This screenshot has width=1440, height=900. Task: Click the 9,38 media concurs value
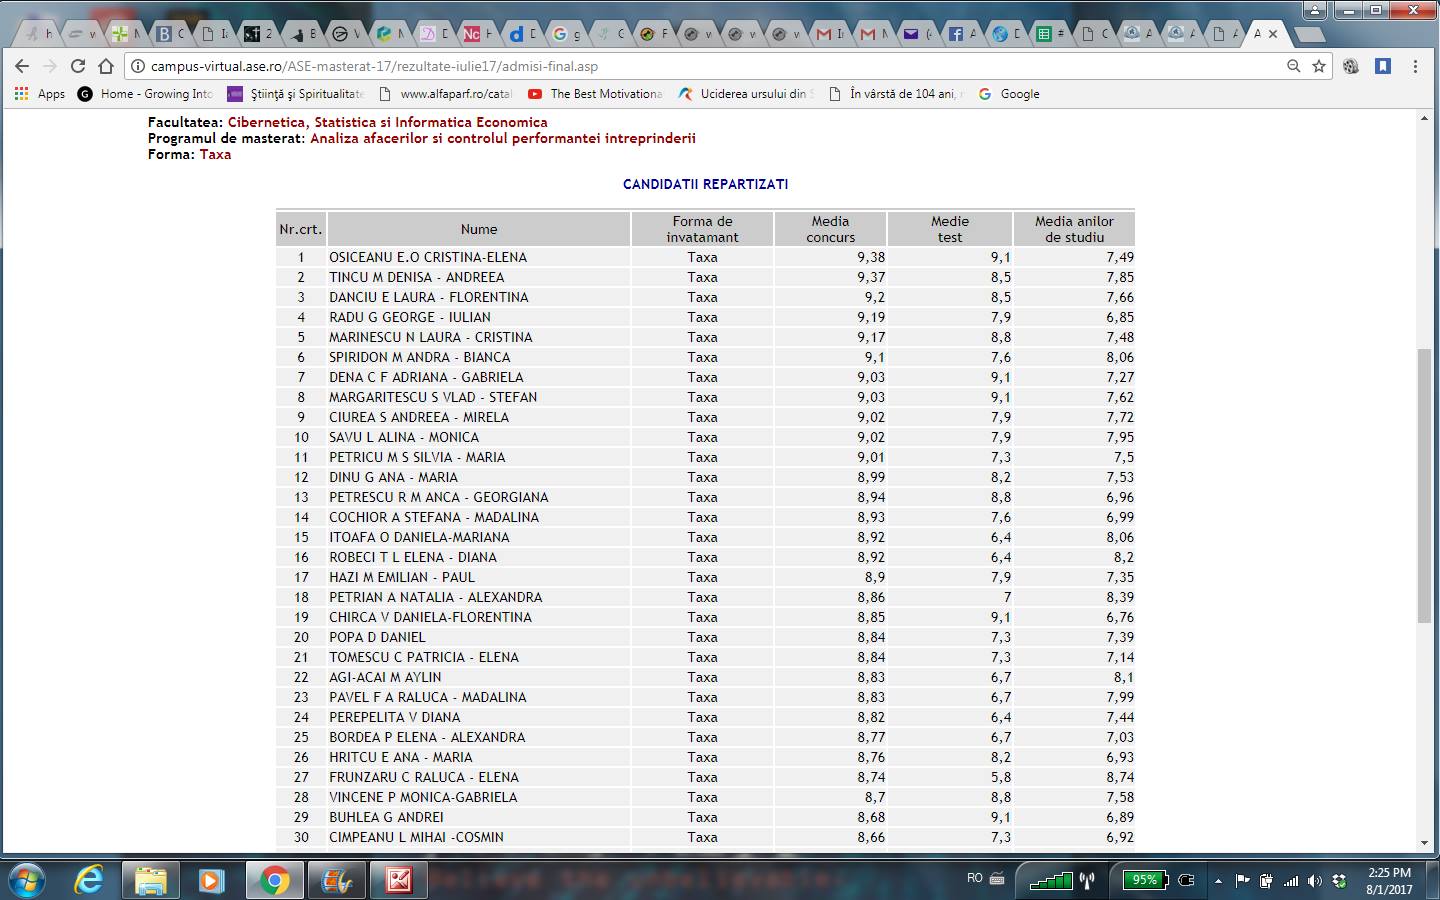(x=871, y=257)
